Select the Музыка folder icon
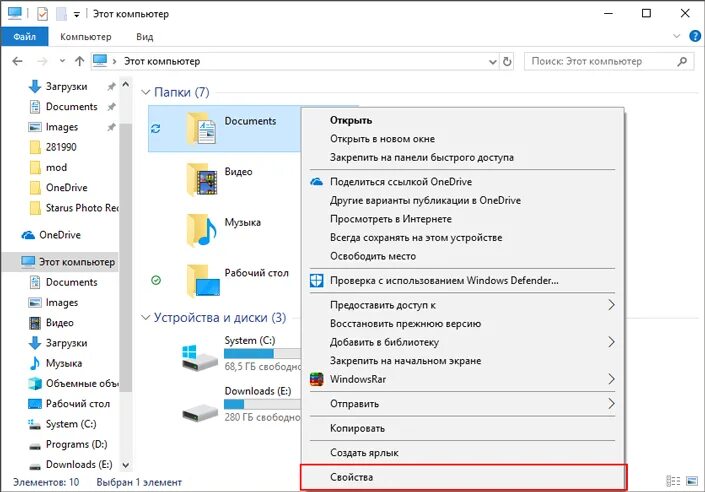This screenshot has height=492, width=705. click(202, 230)
